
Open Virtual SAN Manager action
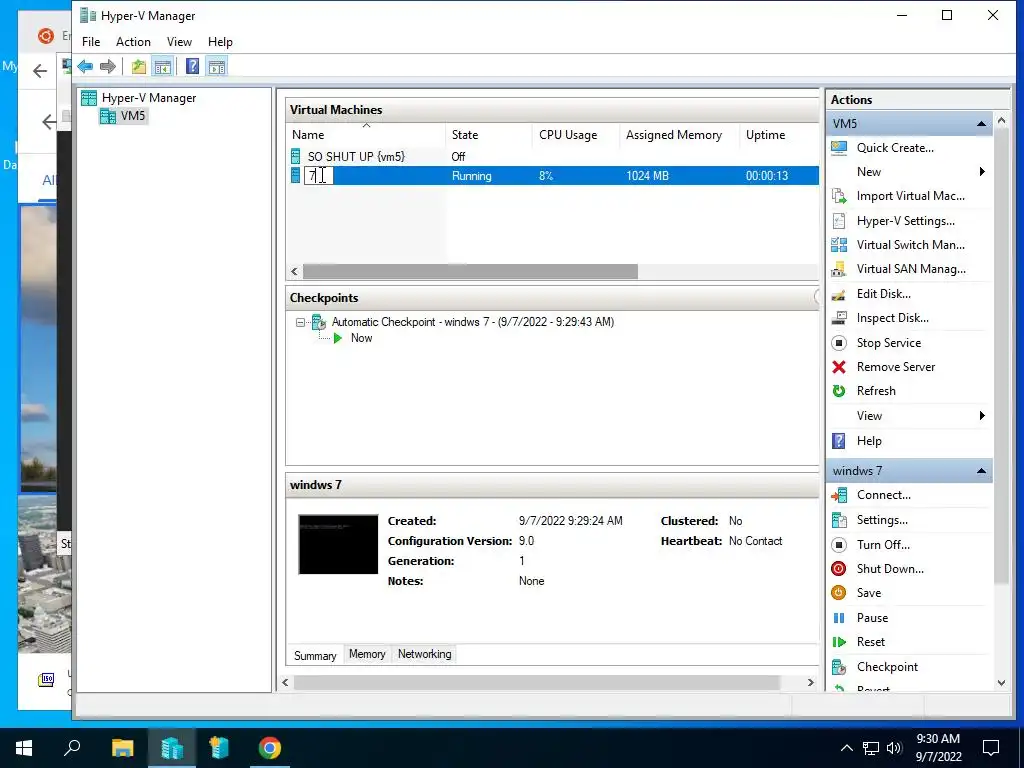pyautogui.click(x=911, y=269)
